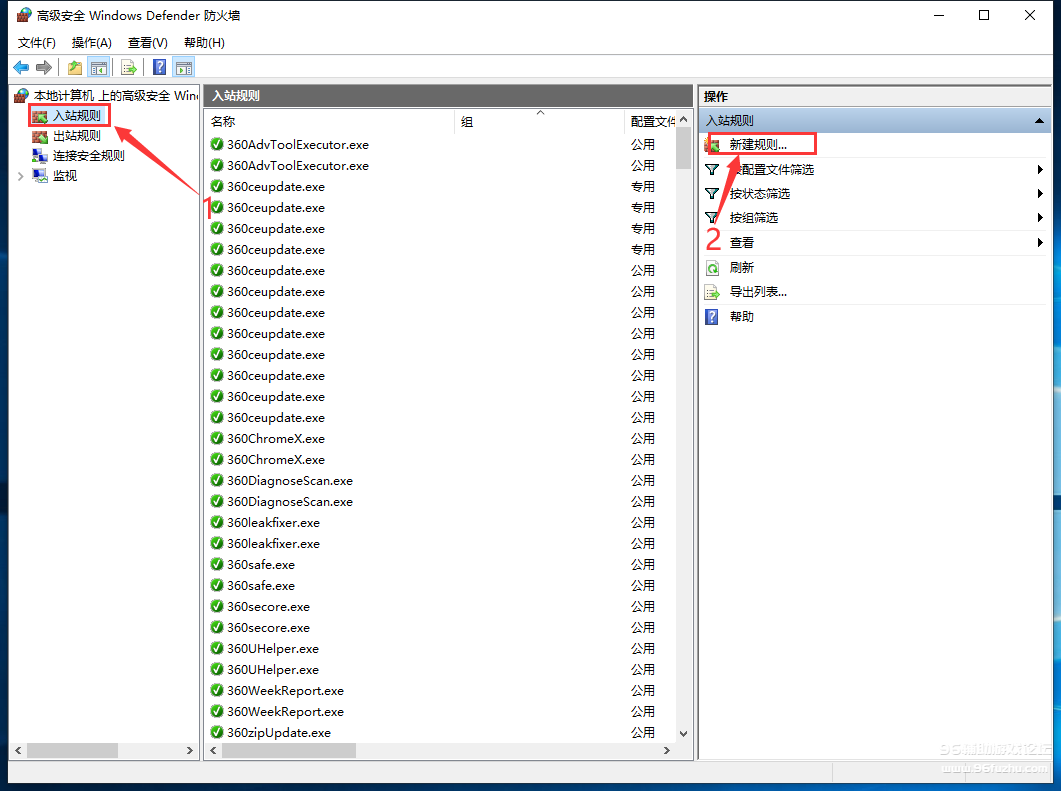Select the first 360UHelper.exe rule
Image resolution: width=1061 pixels, height=791 pixels.
[x=273, y=649]
